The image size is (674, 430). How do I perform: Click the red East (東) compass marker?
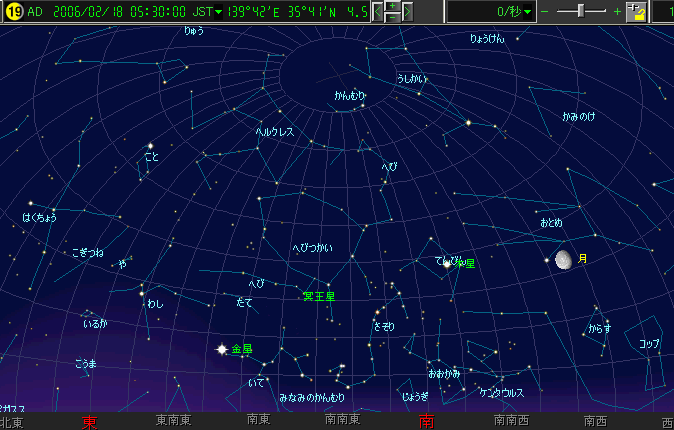(x=90, y=421)
